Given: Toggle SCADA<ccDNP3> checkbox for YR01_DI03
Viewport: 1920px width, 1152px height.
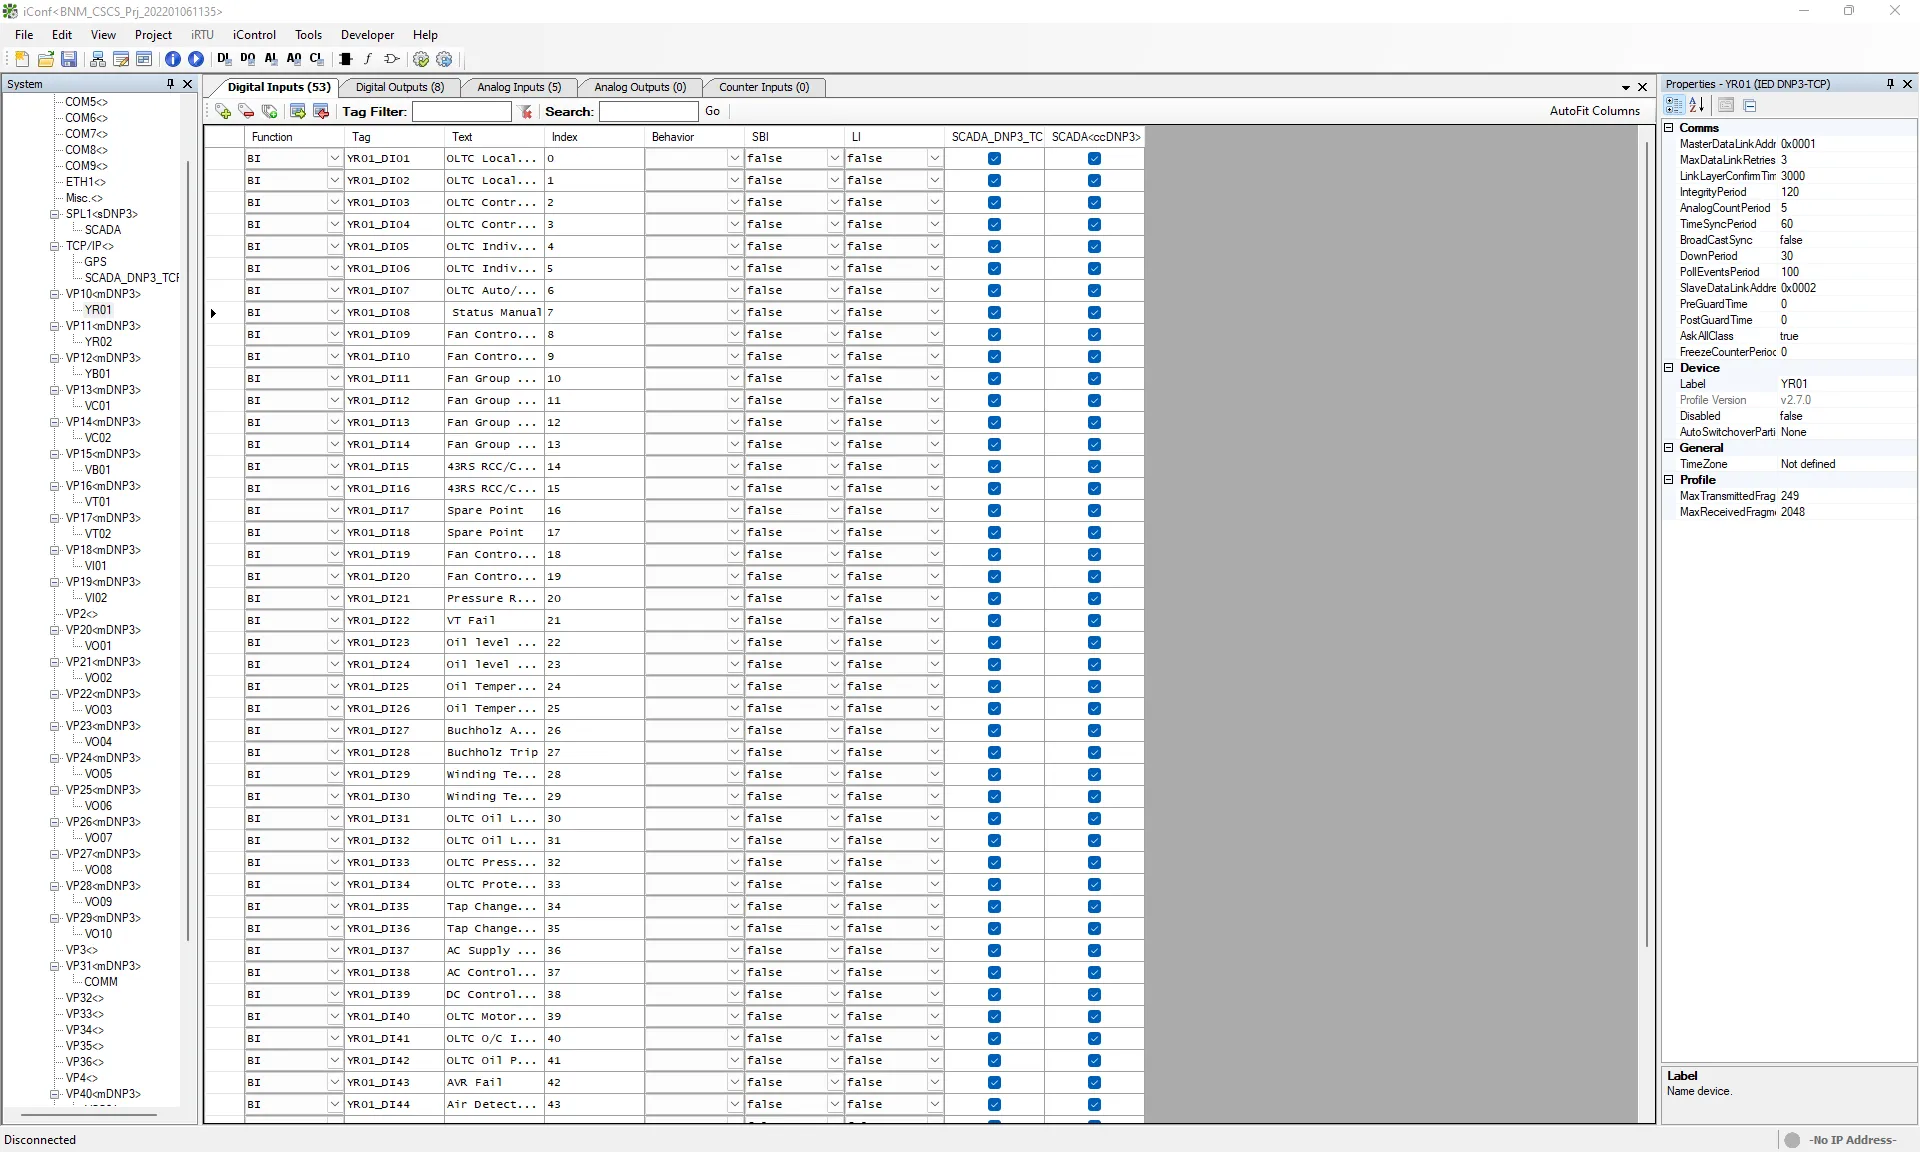Looking at the screenshot, I should pos(1094,202).
